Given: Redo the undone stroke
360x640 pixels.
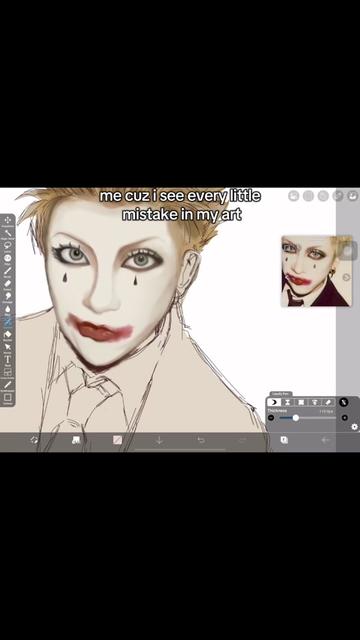Looking at the screenshot, I should tap(242, 440).
